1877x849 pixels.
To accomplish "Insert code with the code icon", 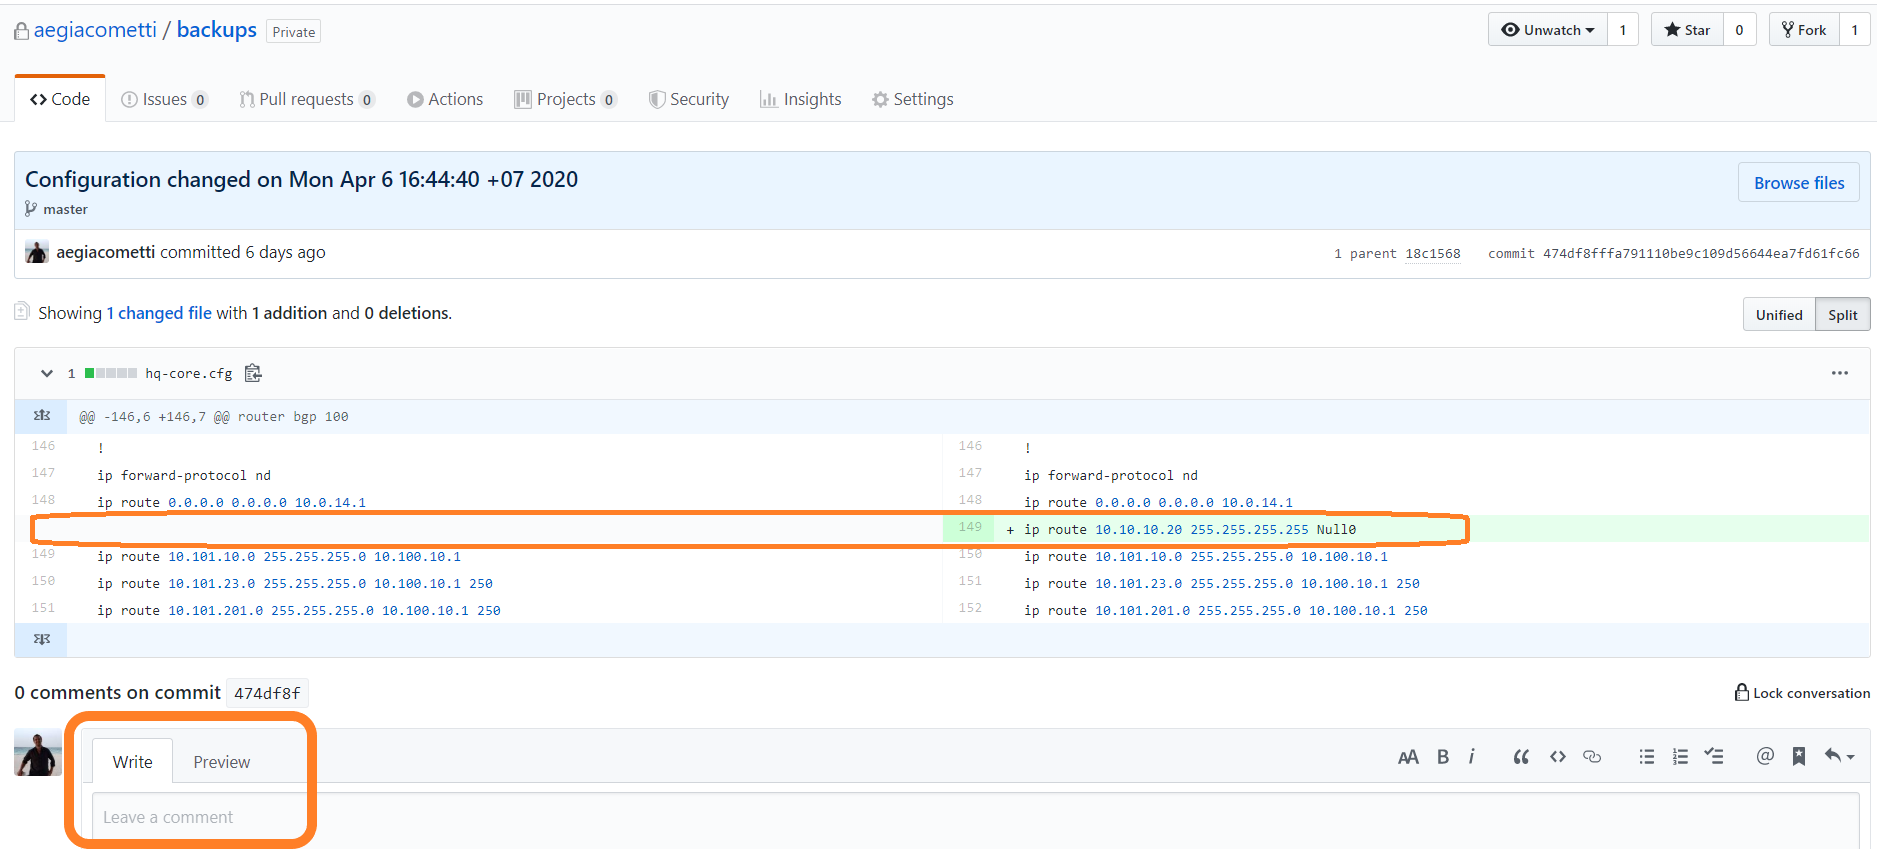I will pyautogui.click(x=1558, y=757).
